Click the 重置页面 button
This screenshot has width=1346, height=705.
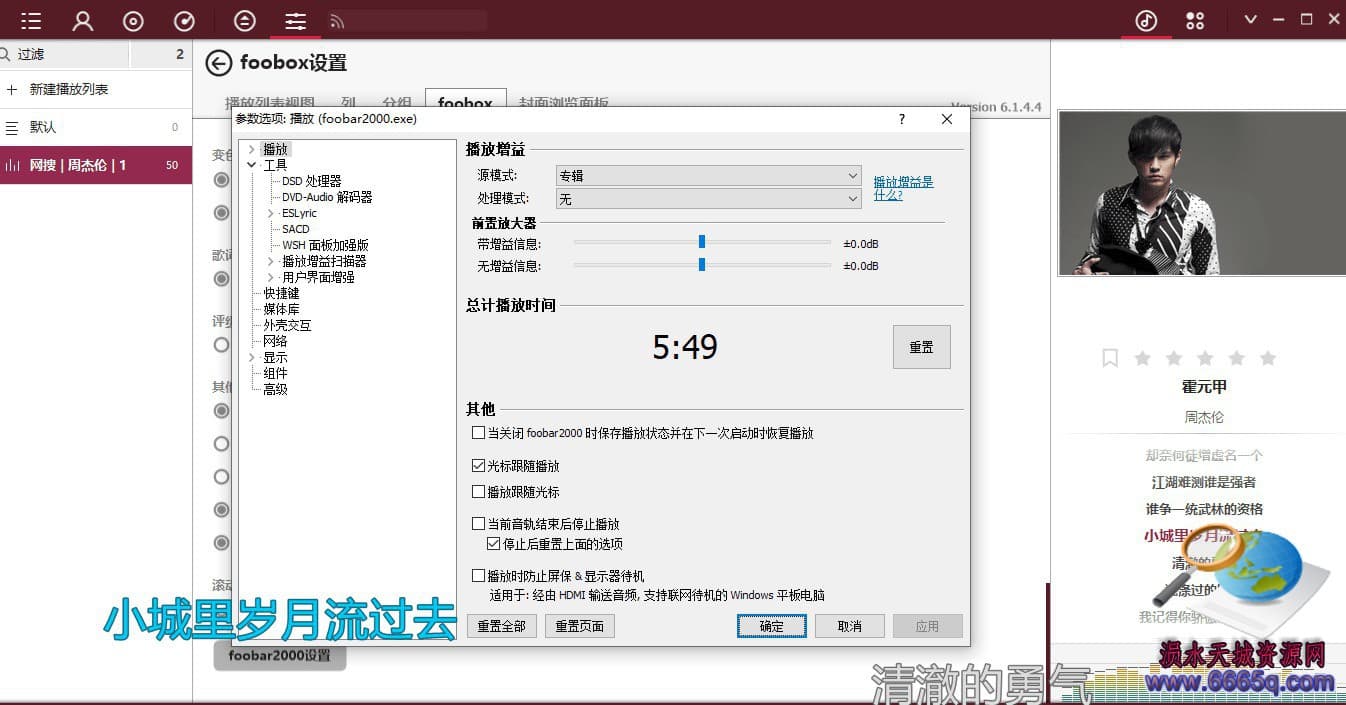580,626
